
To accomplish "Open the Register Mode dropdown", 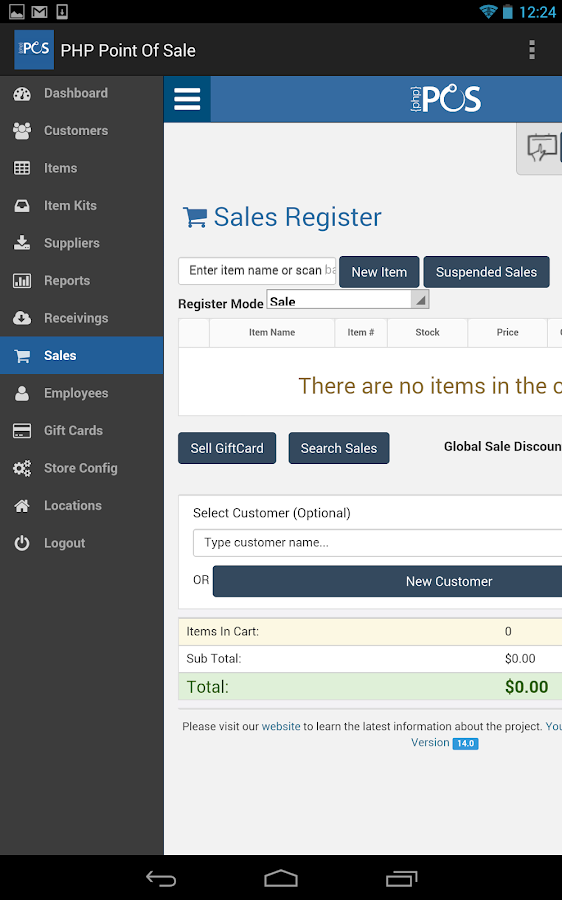I will (347, 300).
